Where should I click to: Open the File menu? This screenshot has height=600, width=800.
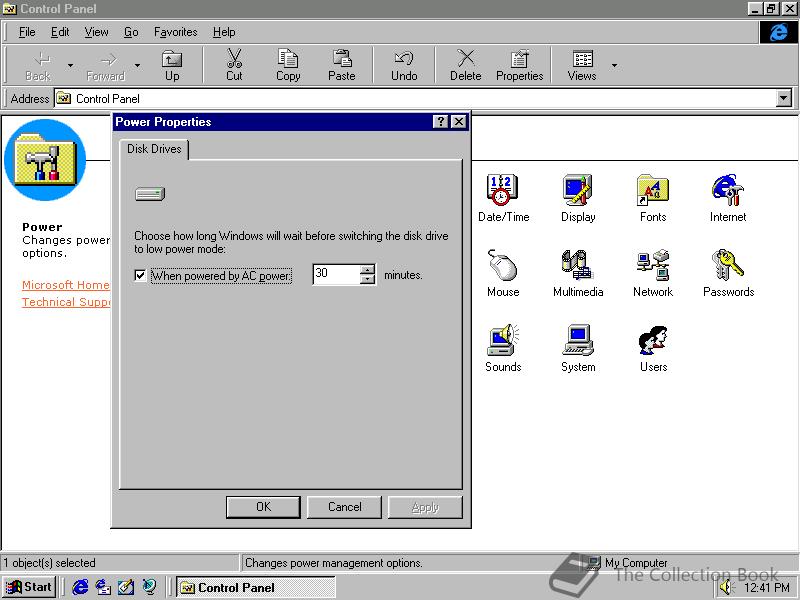[27, 32]
